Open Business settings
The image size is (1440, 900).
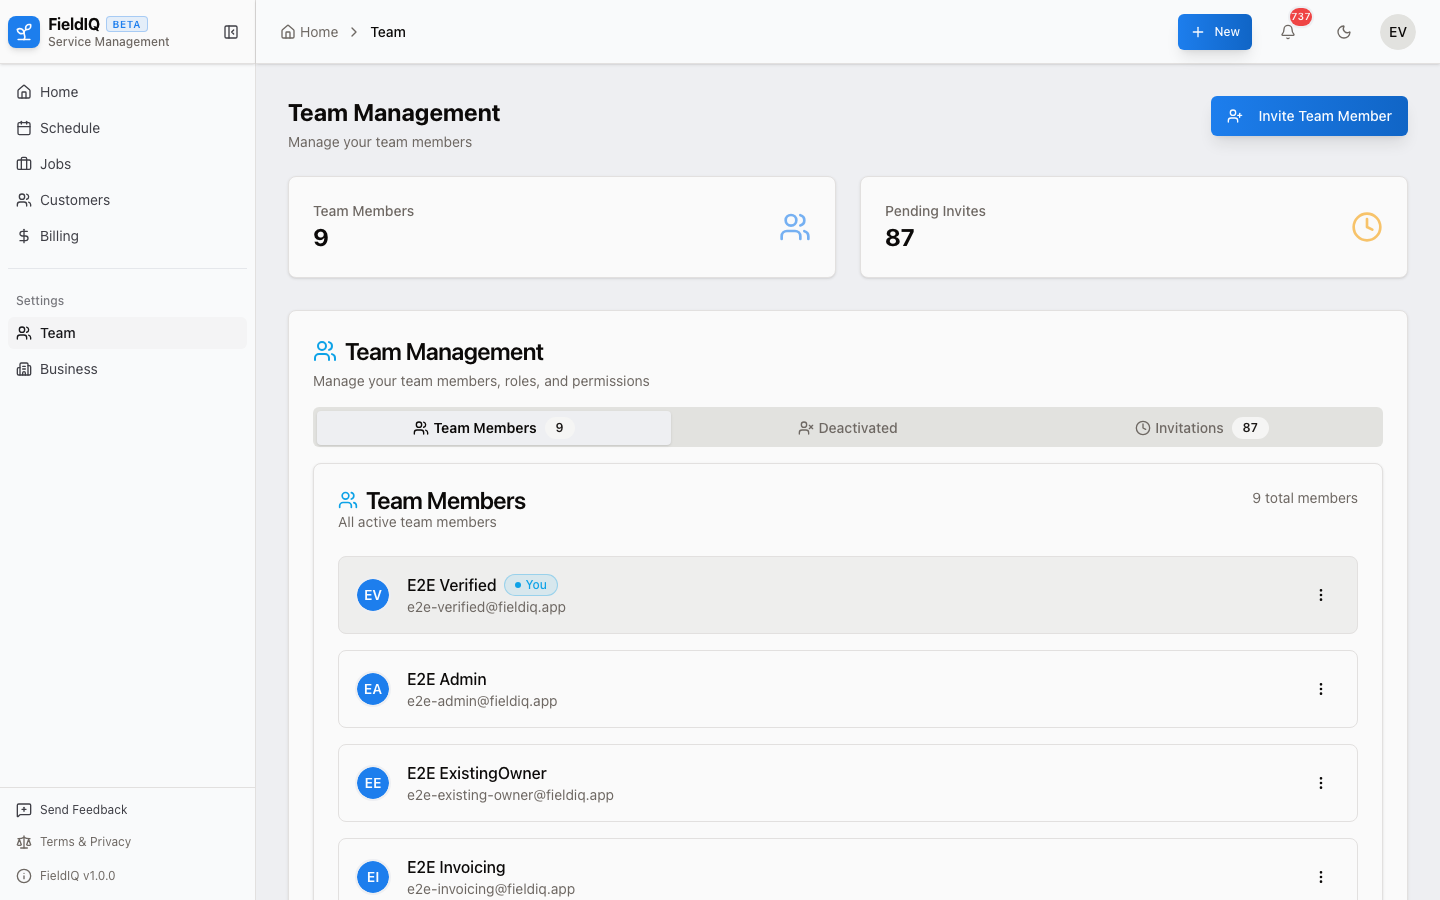[67, 369]
